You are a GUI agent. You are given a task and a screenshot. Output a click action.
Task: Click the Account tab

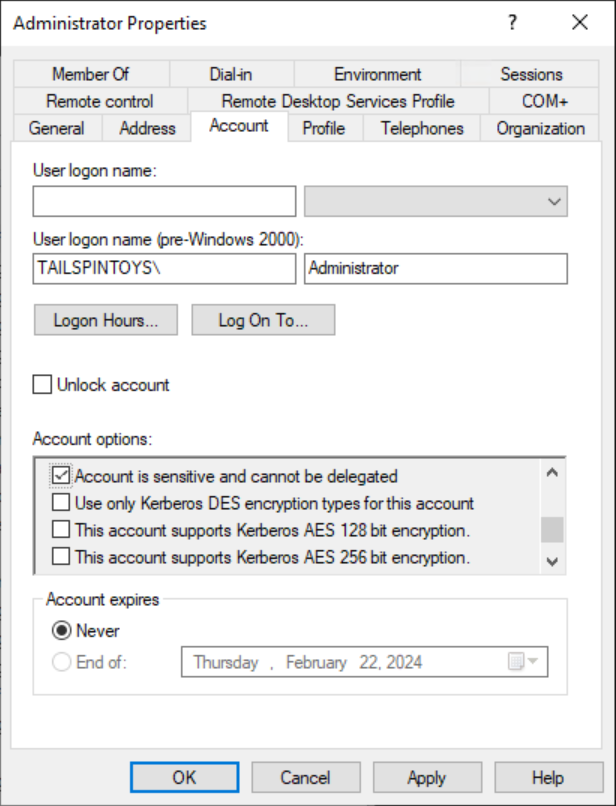(x=239, y=126)
